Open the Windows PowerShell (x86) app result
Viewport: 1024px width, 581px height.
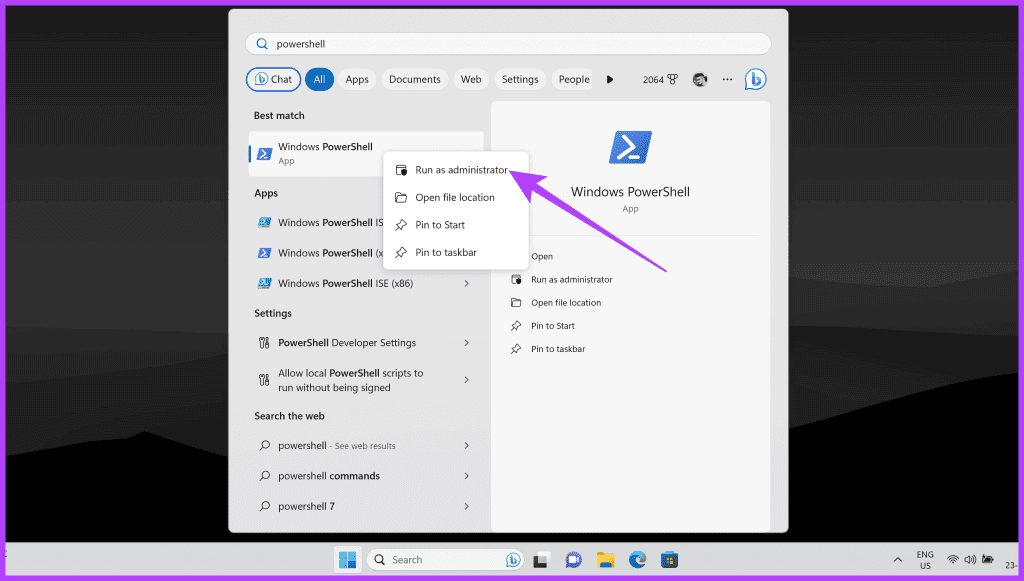coord(319,253)
